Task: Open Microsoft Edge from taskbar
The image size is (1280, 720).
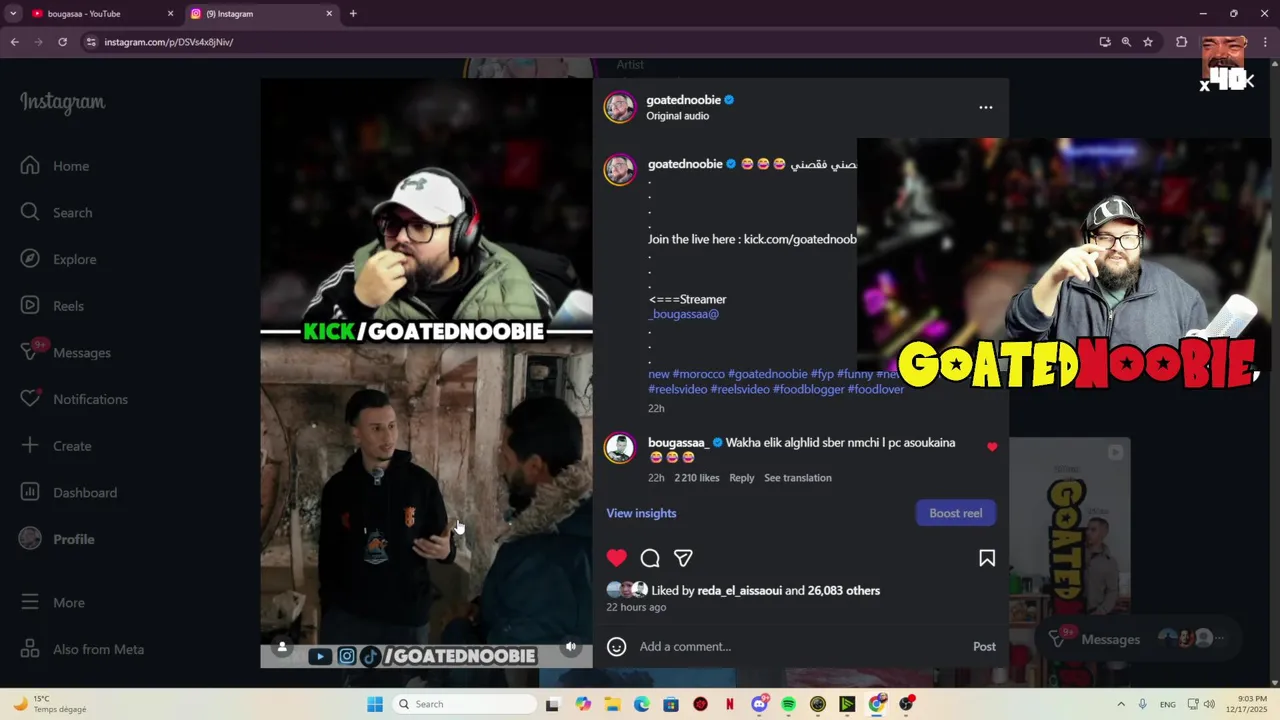Action: pos(642,704)
